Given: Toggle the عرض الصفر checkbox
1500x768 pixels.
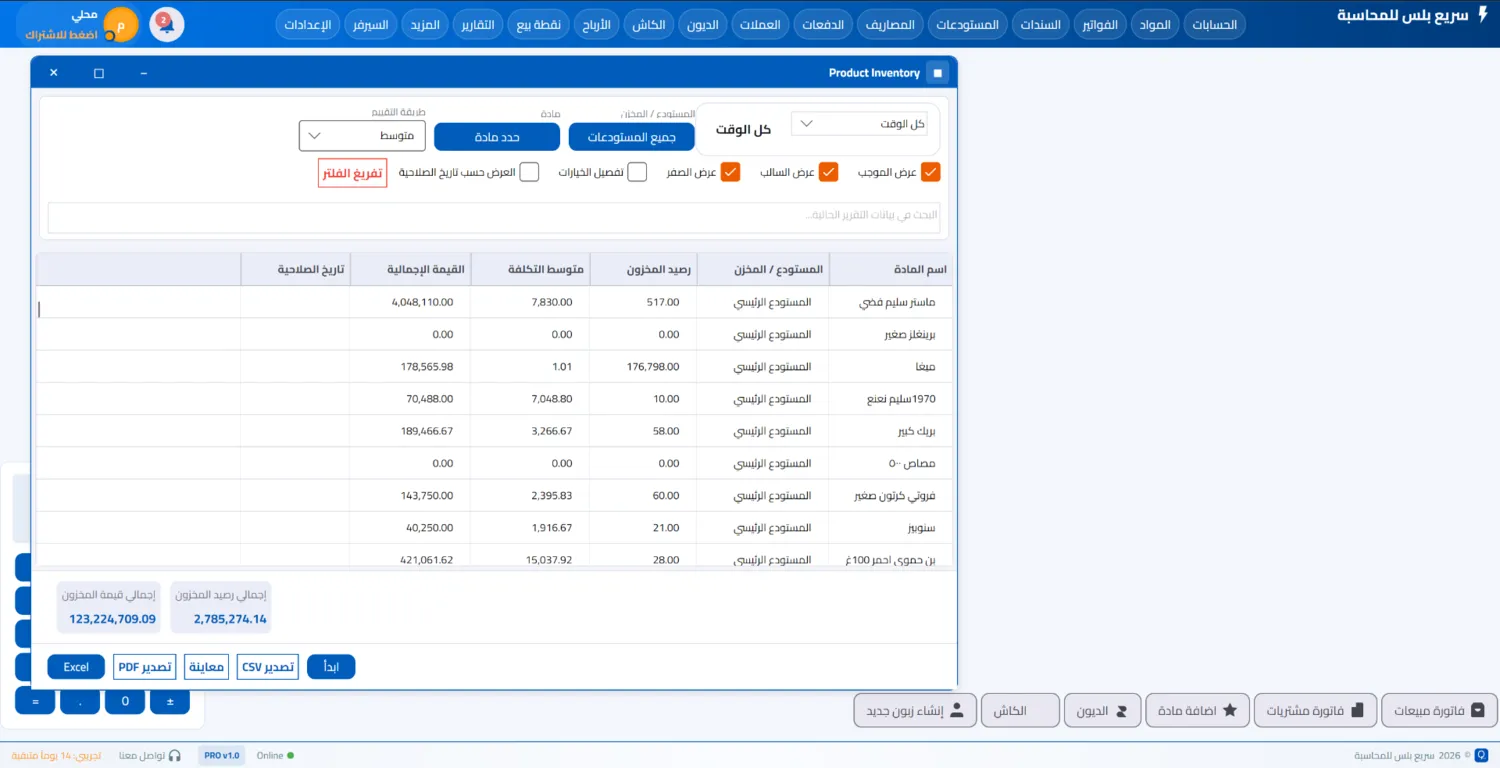Looking at the screenshot, I should [x=731, y=172].
